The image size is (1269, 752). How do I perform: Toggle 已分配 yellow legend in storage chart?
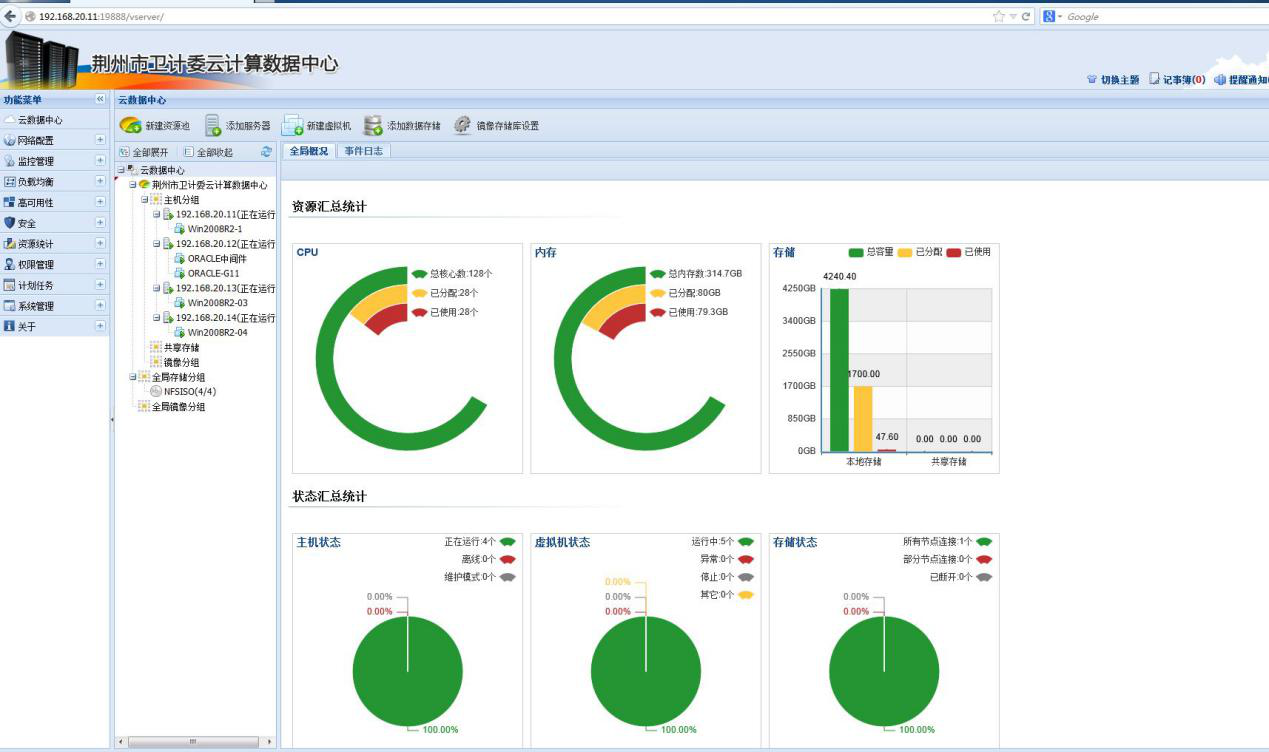click(x=905, y=252)
